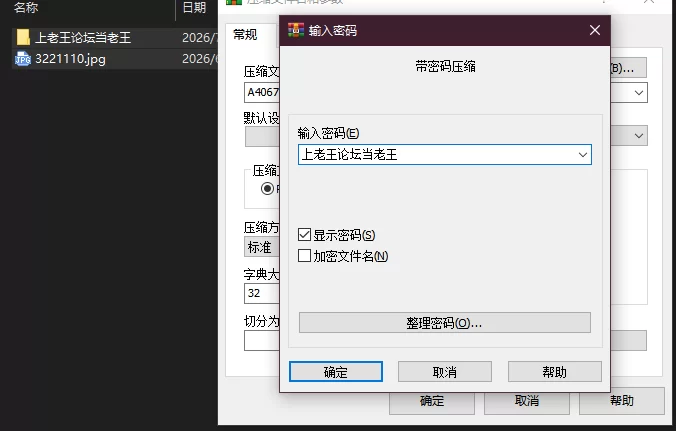Open the 标准 compression method dropdown
The height and width of the screenshot is (431, 676).
pyautogui.click(x=262, y=247)
